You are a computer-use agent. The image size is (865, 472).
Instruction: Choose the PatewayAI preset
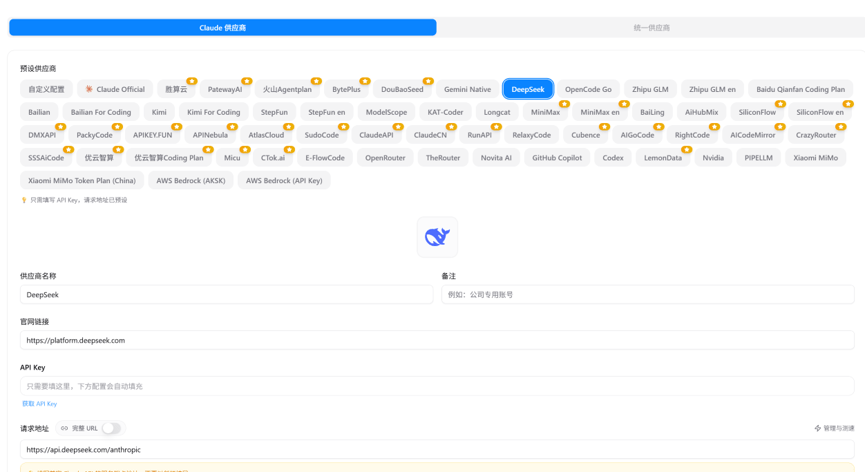225,89
